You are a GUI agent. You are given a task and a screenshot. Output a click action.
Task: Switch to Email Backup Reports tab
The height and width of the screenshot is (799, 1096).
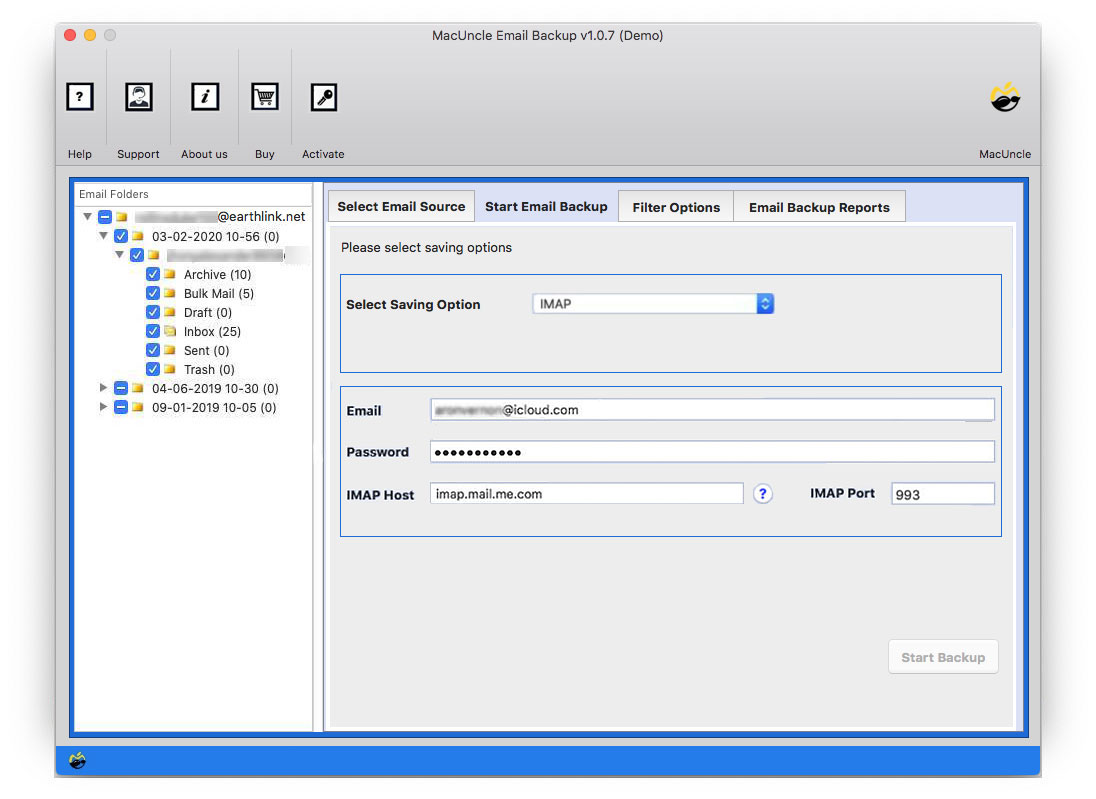(819, 207)
